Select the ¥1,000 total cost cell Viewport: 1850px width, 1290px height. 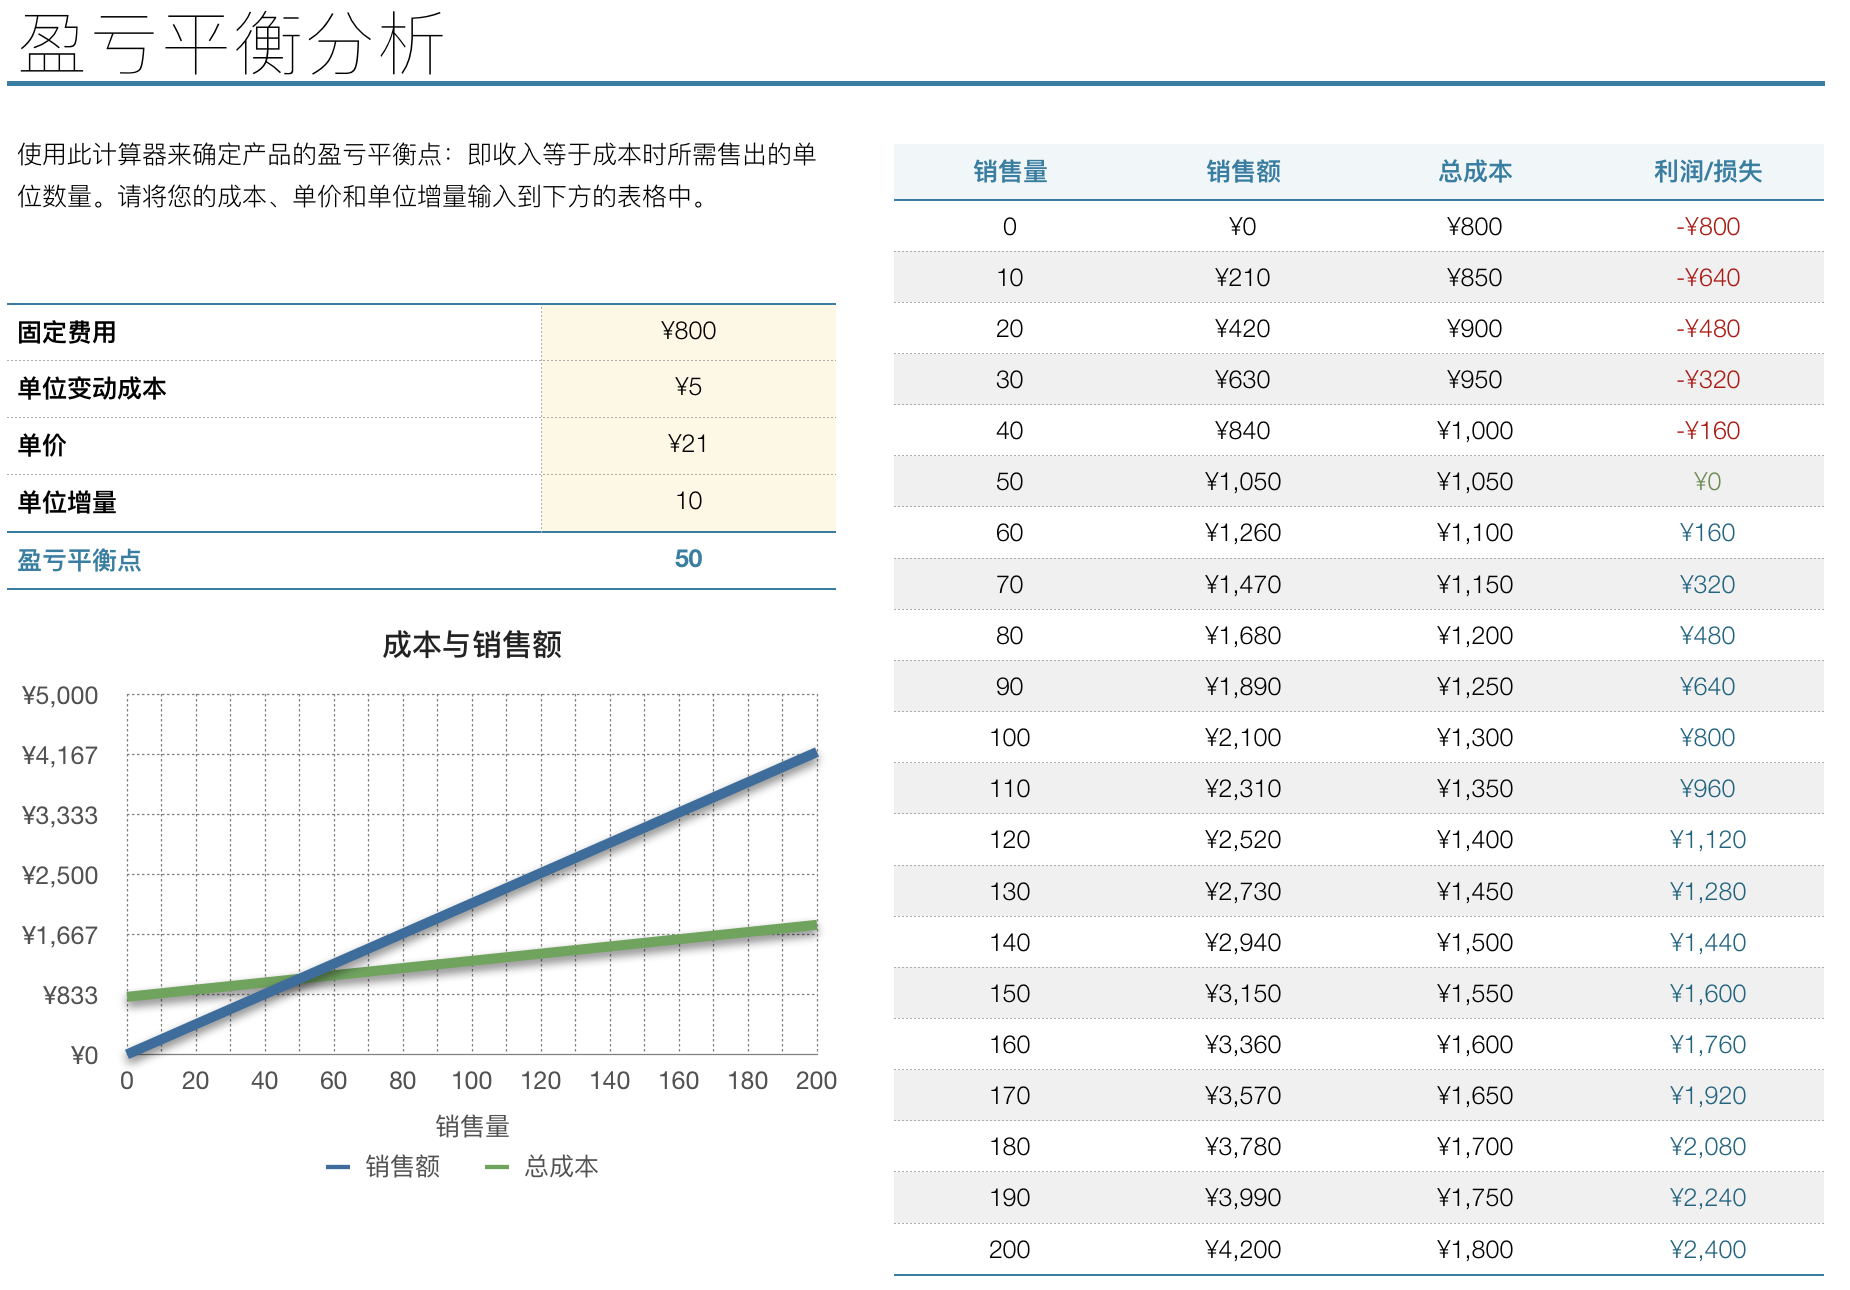point(1475,431)
